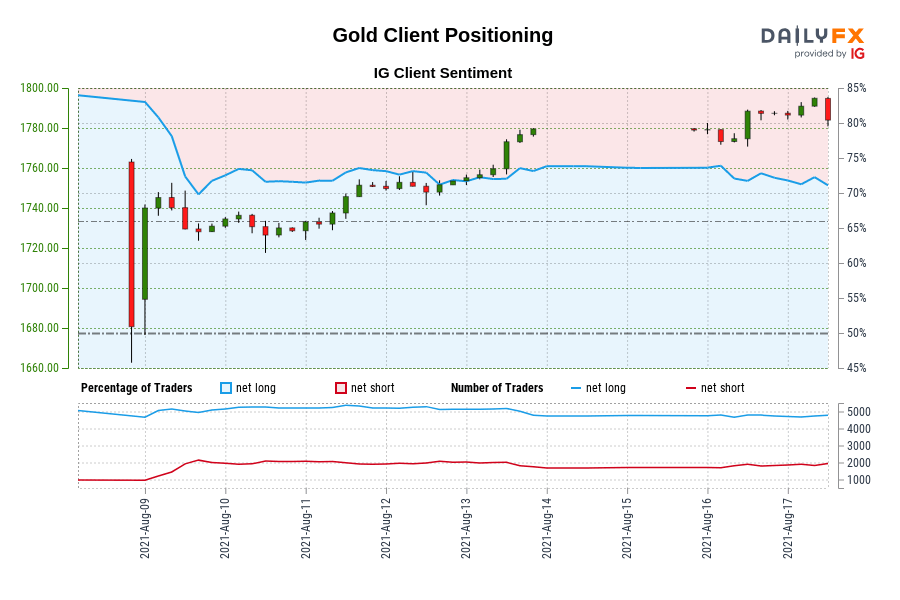
Task: Click the DailyFX logo
Action: [x=812, y=36]
